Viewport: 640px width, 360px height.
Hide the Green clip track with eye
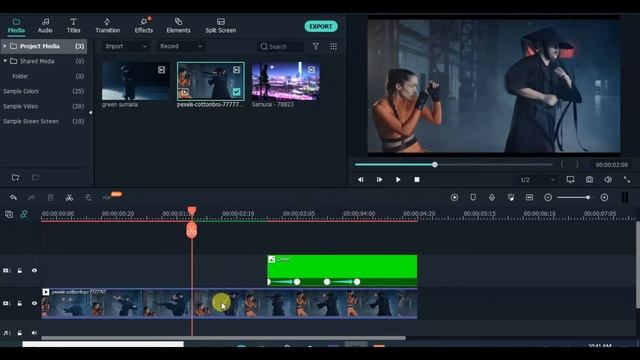pos(34,271)
